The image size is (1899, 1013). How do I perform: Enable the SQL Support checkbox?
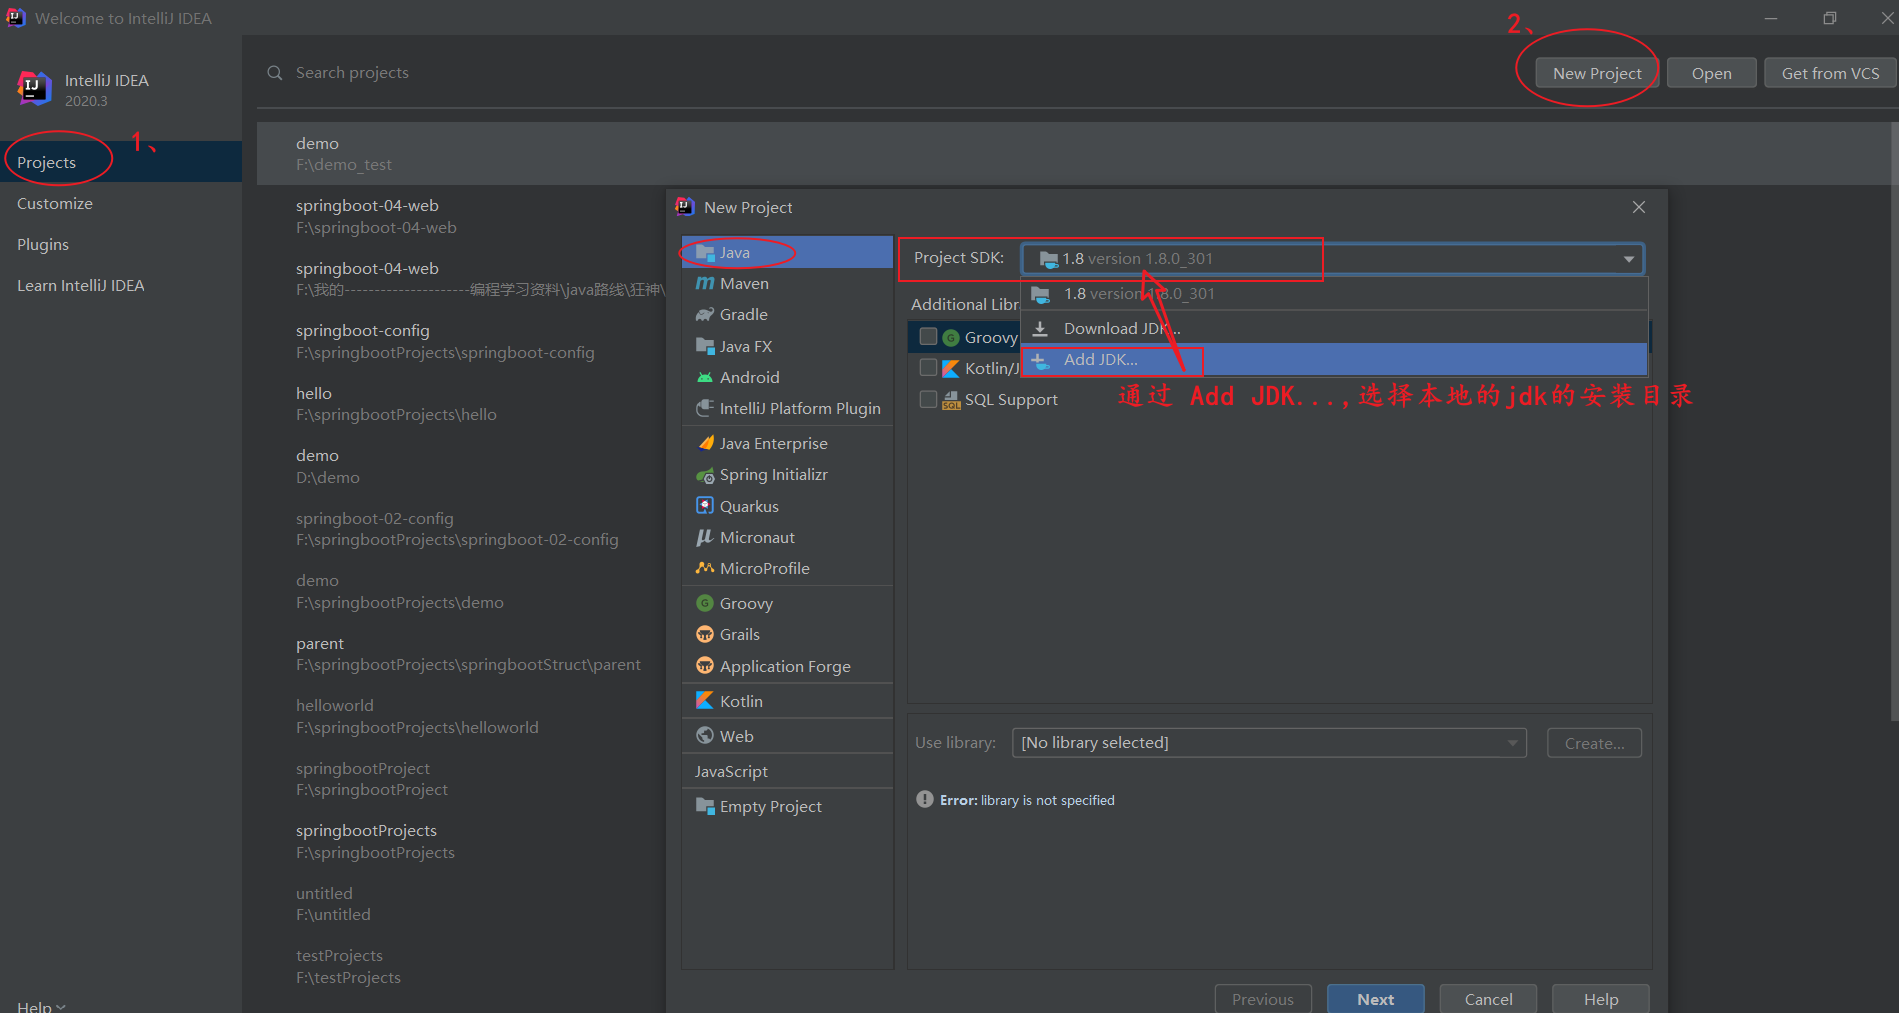pyautogui.click(x=928, y=399)
